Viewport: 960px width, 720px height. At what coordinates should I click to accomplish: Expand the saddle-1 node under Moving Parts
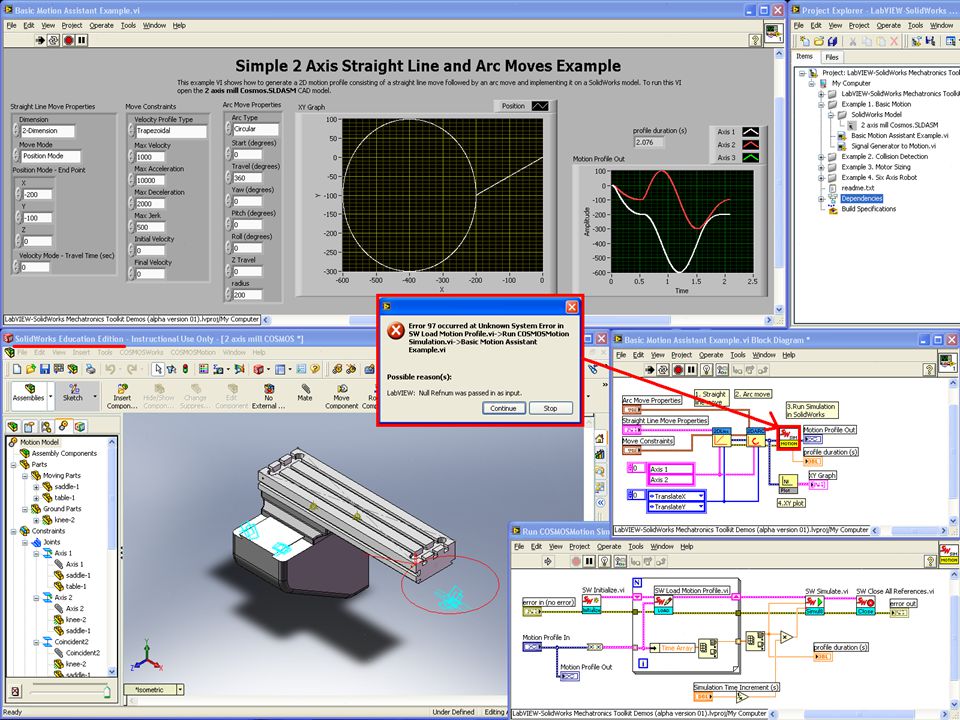pyautogui.click(x=36, y=487)
